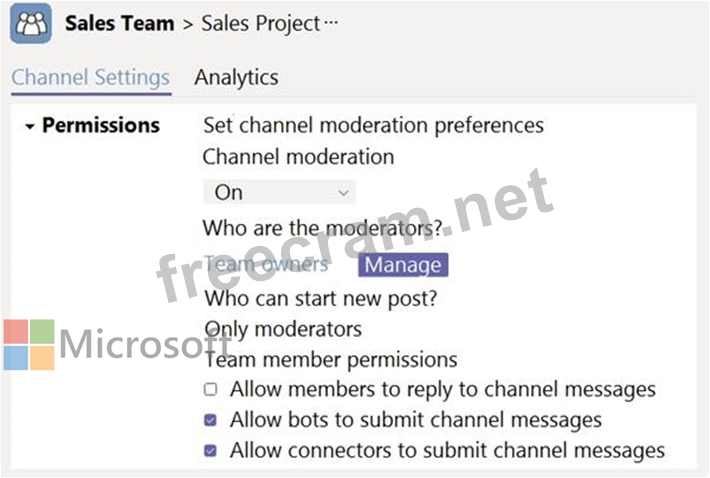Collapse the Permissions section
Viewport: 710px width, 478px height.
tap(30, 126)
